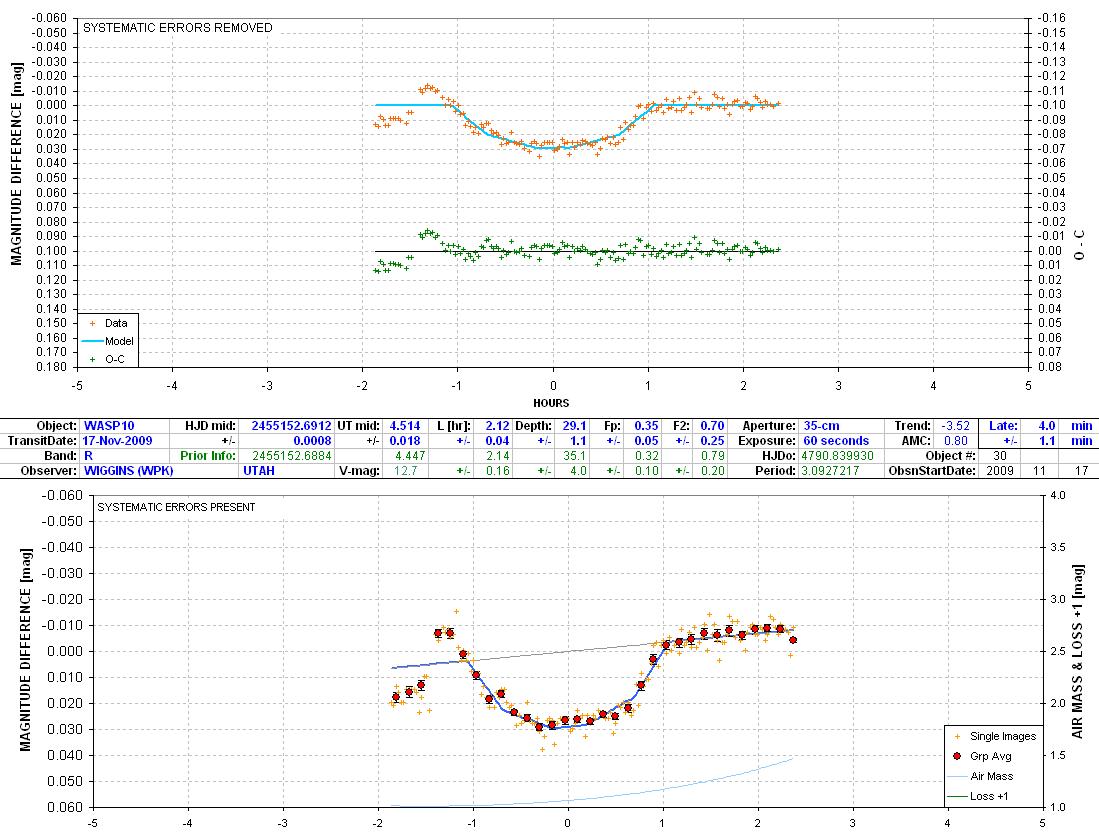Click the HJD uncertainty 0.0008 cell
Image resolution: width=1099 pixels, height=834 pixels.
(x=287, y=441)
